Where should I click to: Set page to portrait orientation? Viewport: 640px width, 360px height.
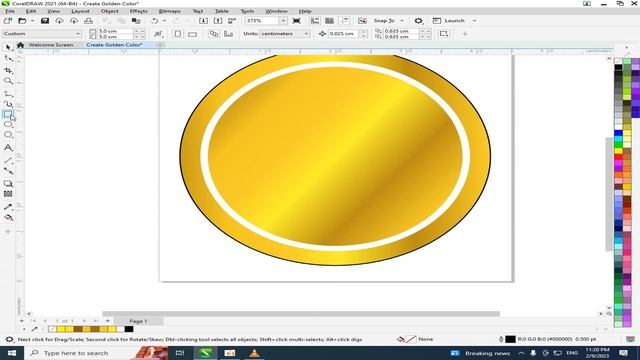point(178,34)
